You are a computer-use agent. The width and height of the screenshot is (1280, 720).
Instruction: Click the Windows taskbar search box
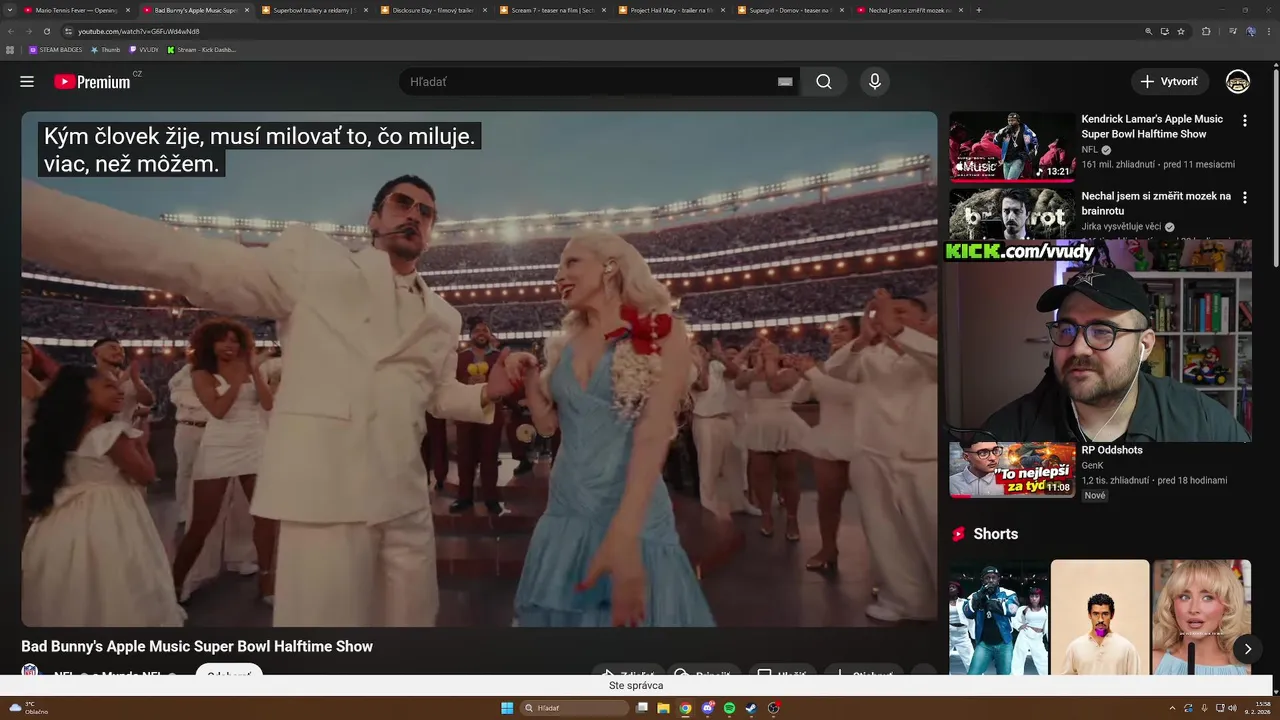click(x=575, y=708)
